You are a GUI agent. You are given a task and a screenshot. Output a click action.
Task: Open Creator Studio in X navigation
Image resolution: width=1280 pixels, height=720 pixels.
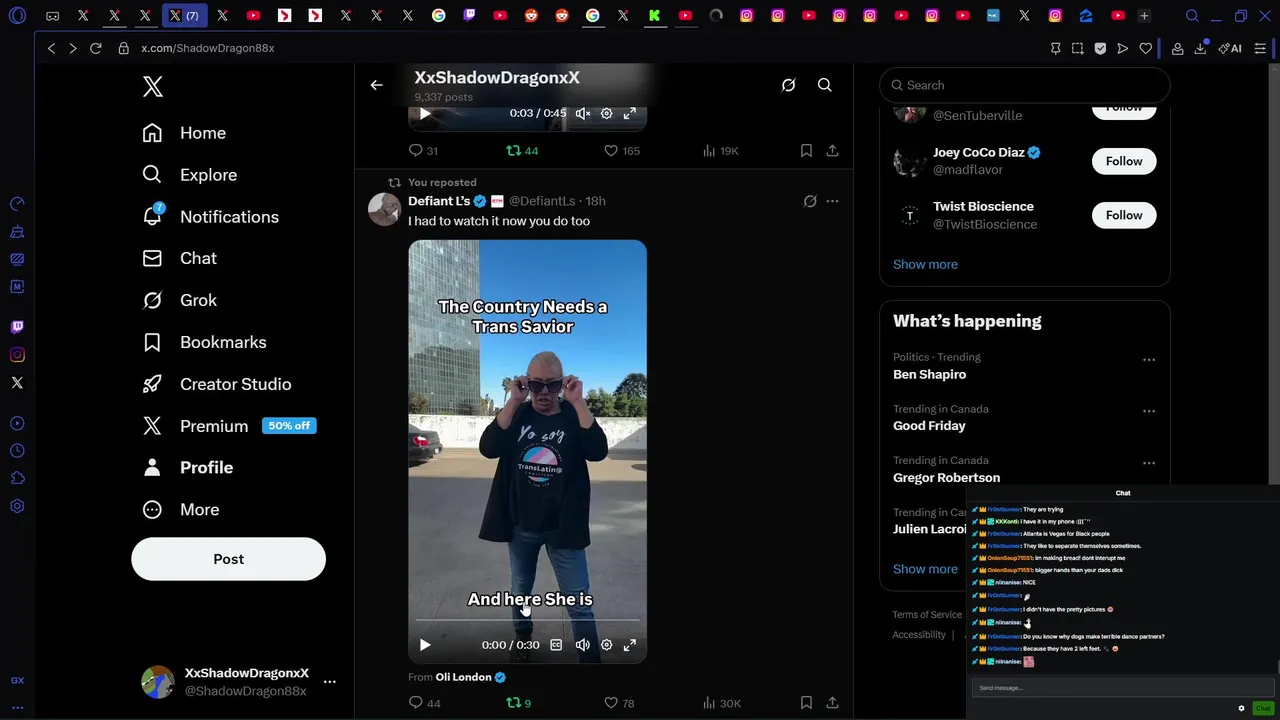217,384
